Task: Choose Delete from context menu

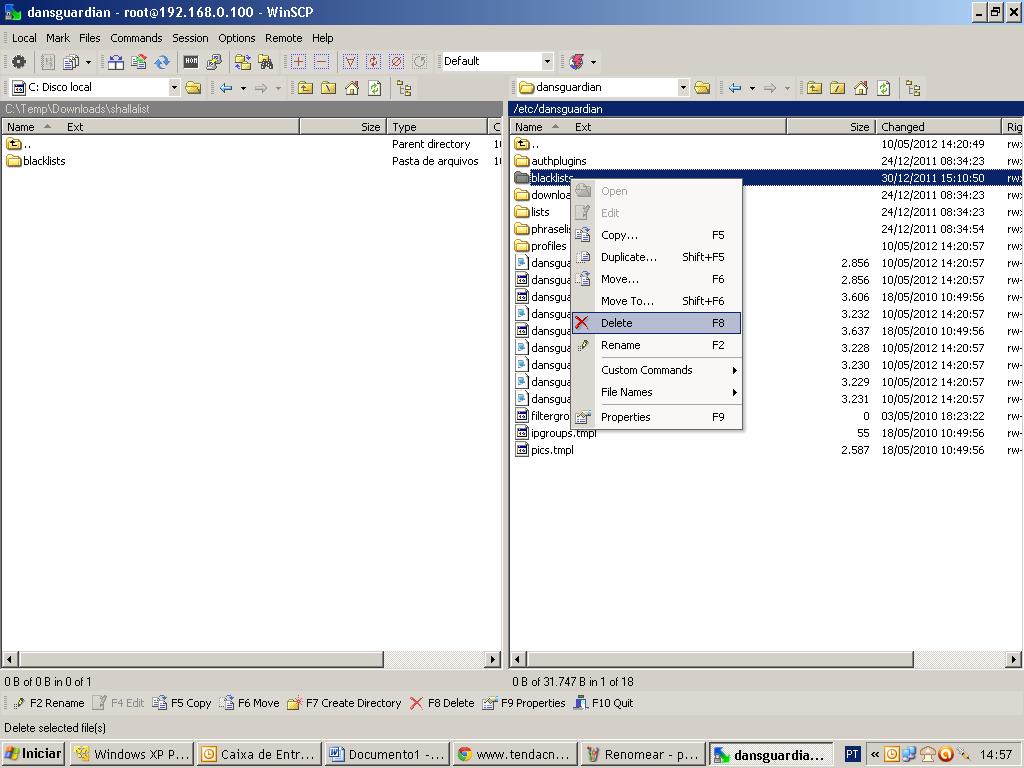Action: point(657,323)
